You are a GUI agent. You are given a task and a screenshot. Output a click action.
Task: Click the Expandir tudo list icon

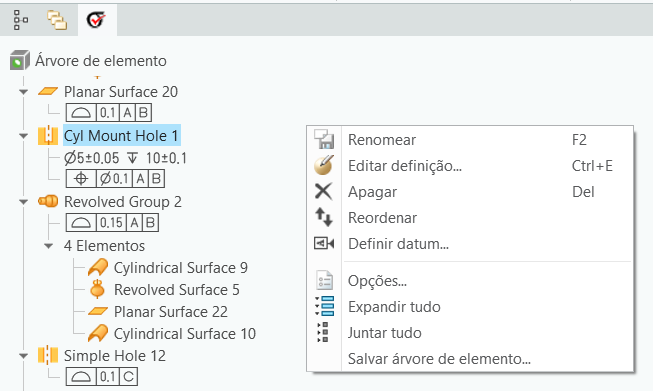324,306
